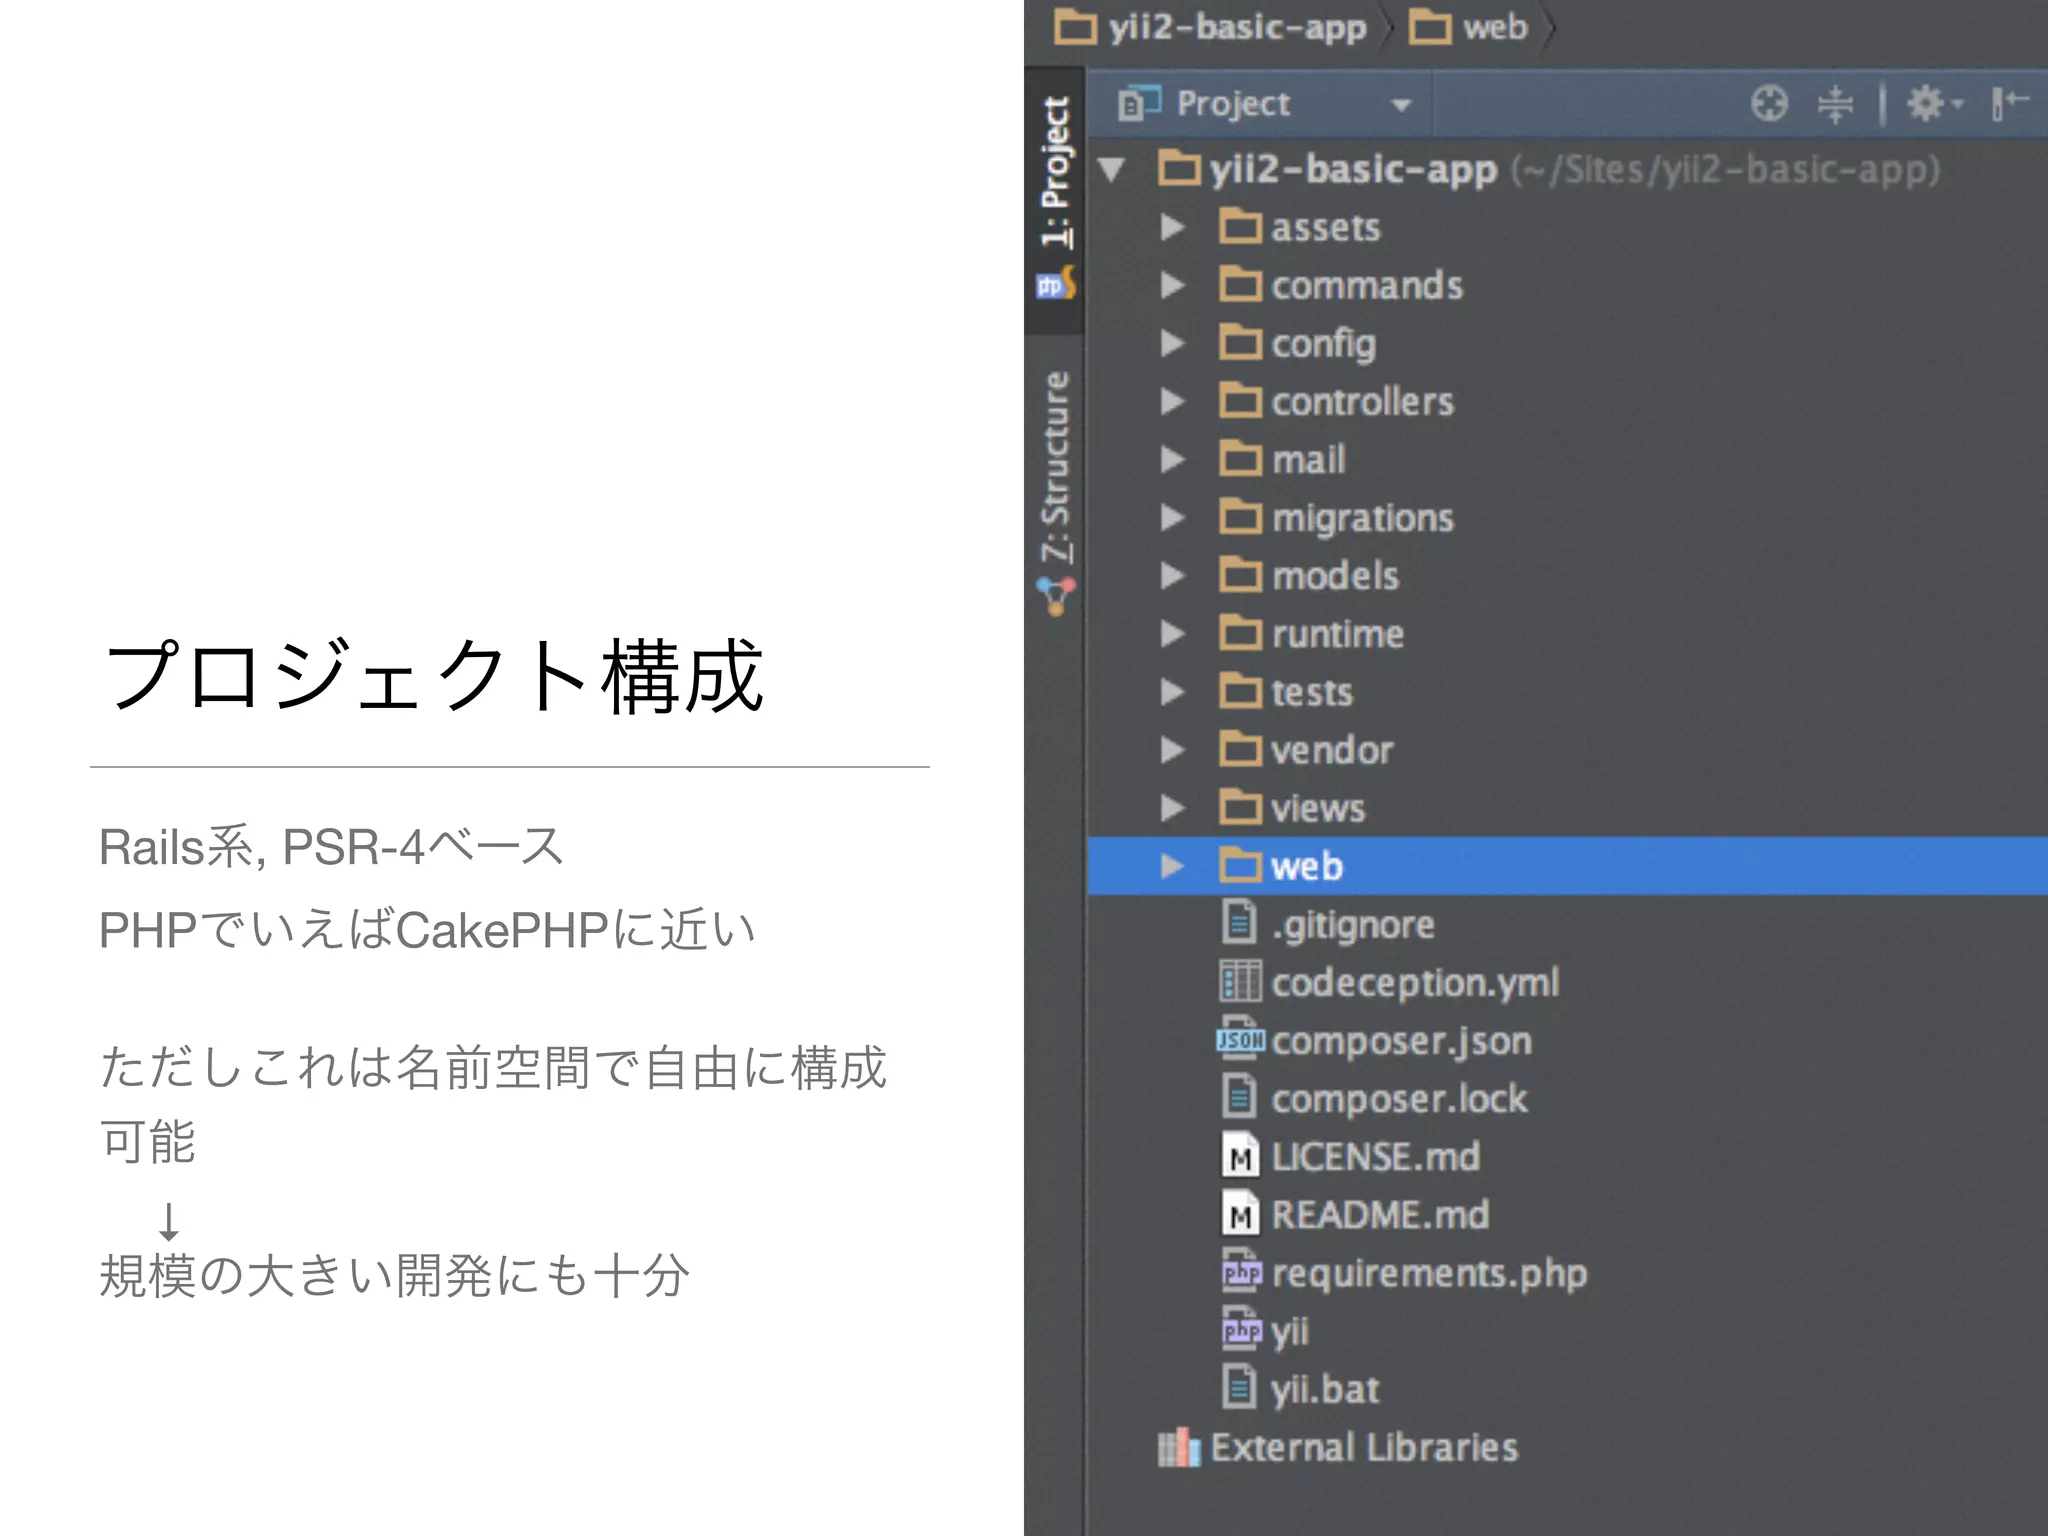Select the runtime folder icon
The width and height of the screenshot is (2048, 1536).
(x=1240, y=632)
